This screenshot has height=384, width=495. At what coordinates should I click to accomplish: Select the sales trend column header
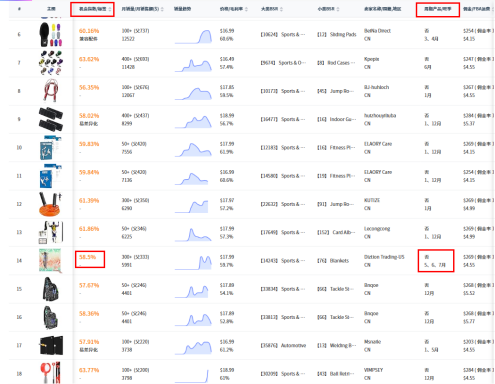click(182, 9)
